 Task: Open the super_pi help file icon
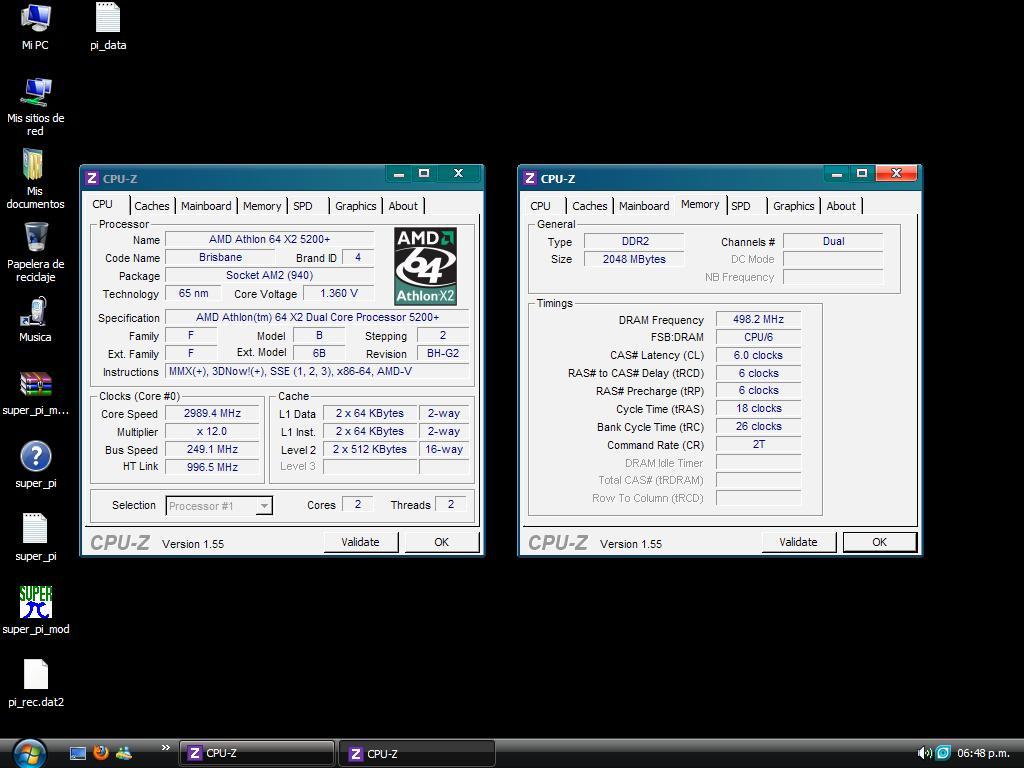(35, 456)
